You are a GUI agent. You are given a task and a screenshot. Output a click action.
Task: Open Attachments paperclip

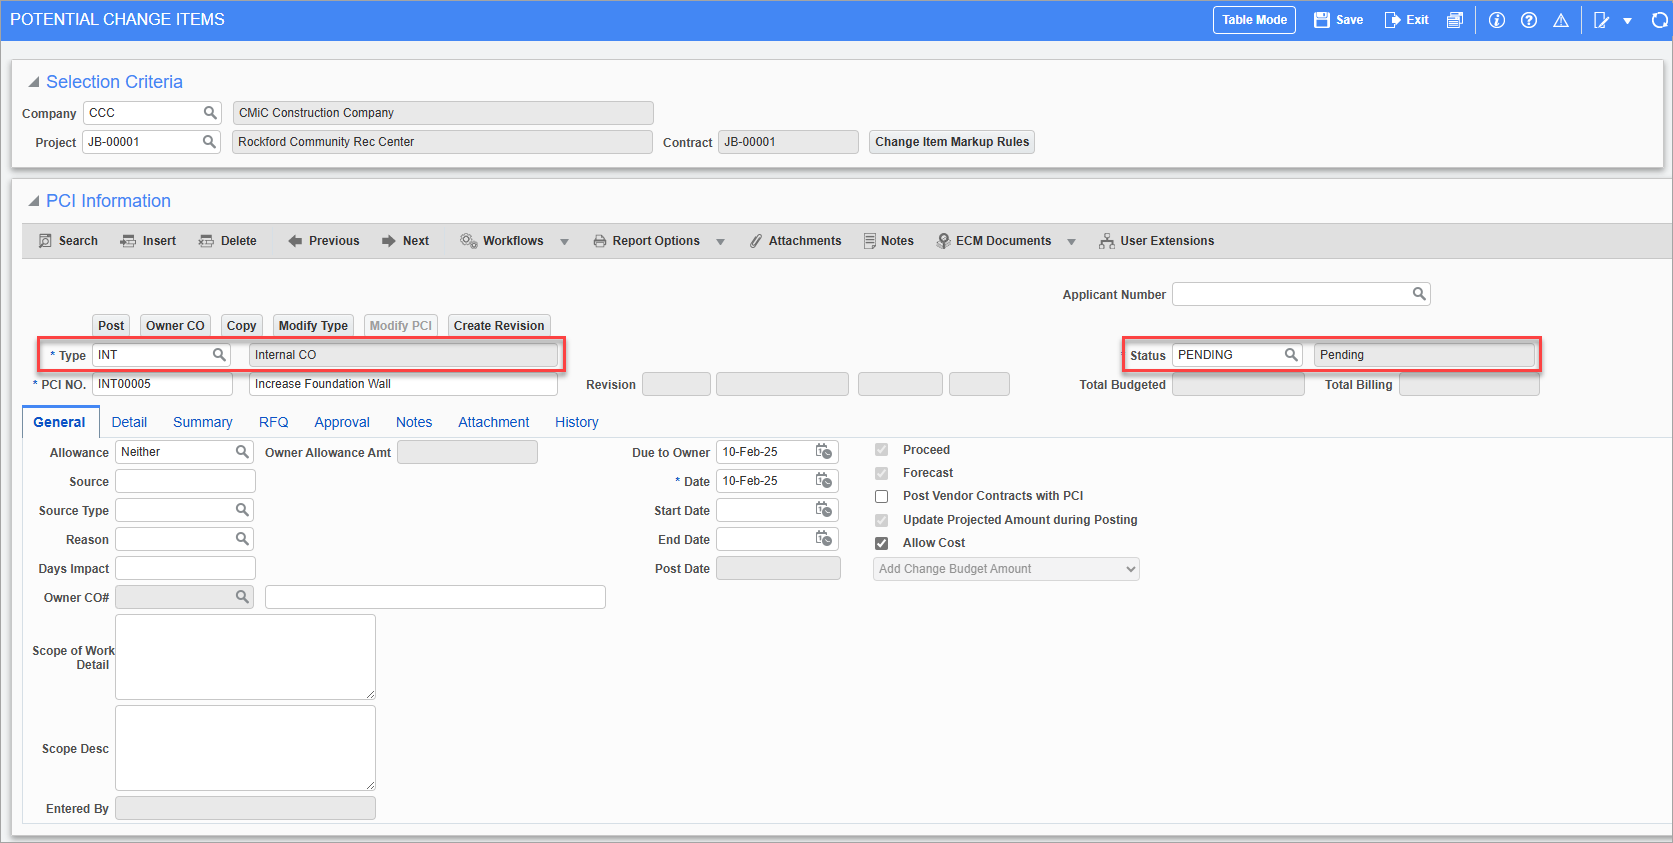(795, 241)
